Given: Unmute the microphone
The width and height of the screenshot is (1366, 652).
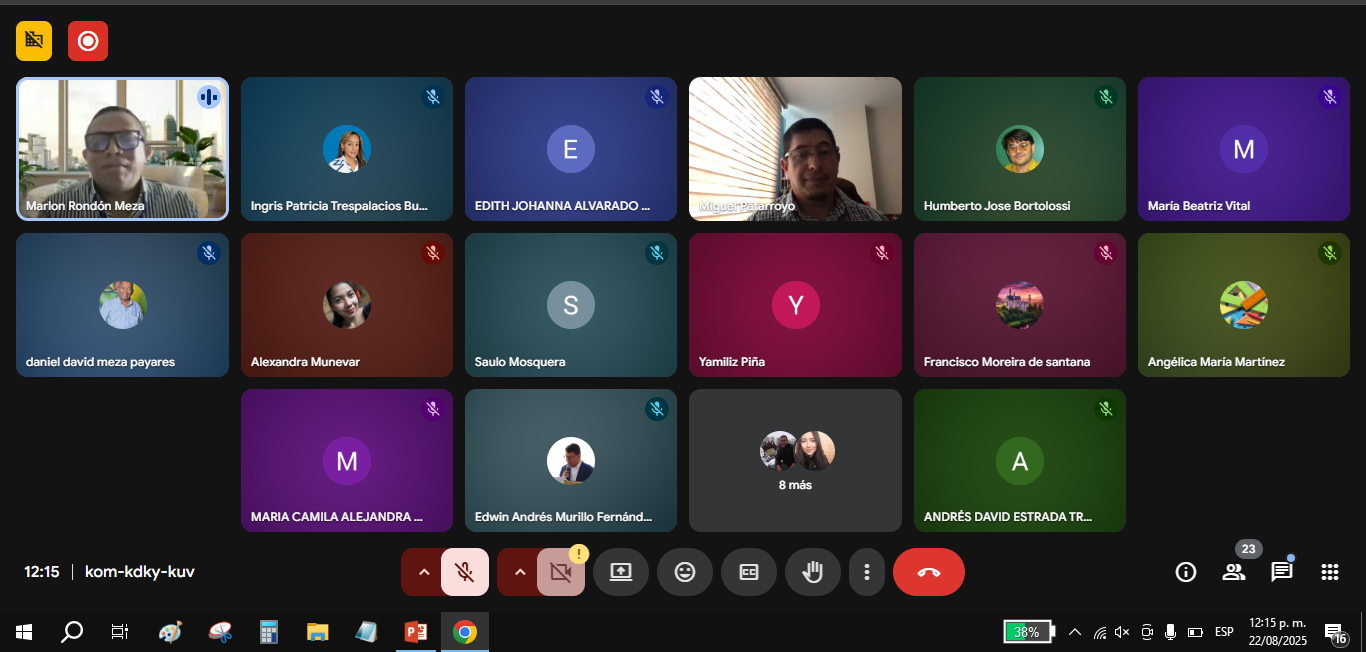Looking at the screenshot, I should [x=464, y=572].
